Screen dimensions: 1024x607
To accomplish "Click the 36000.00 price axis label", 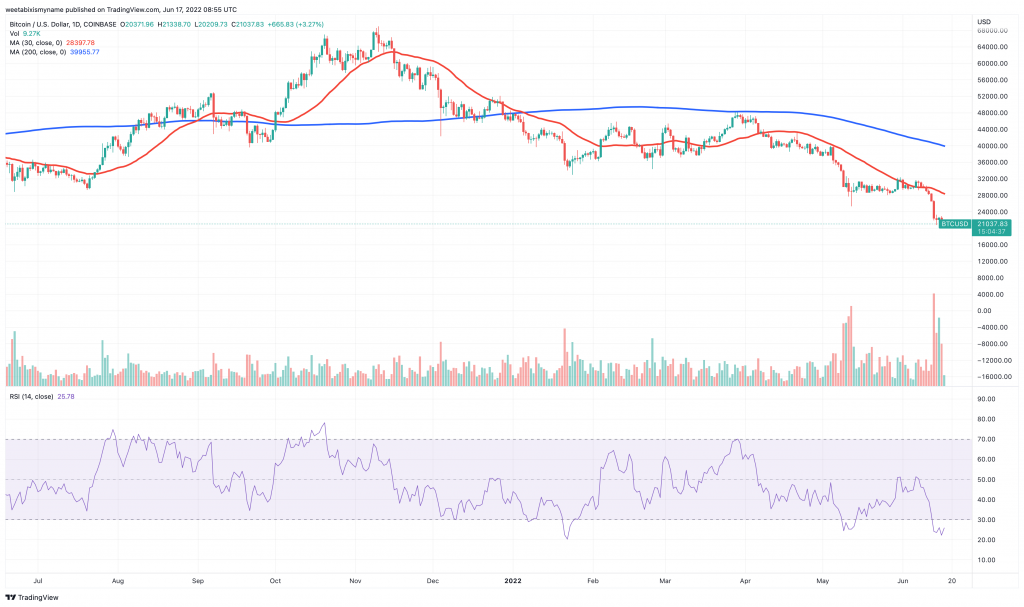I will [x=993, y=163].
